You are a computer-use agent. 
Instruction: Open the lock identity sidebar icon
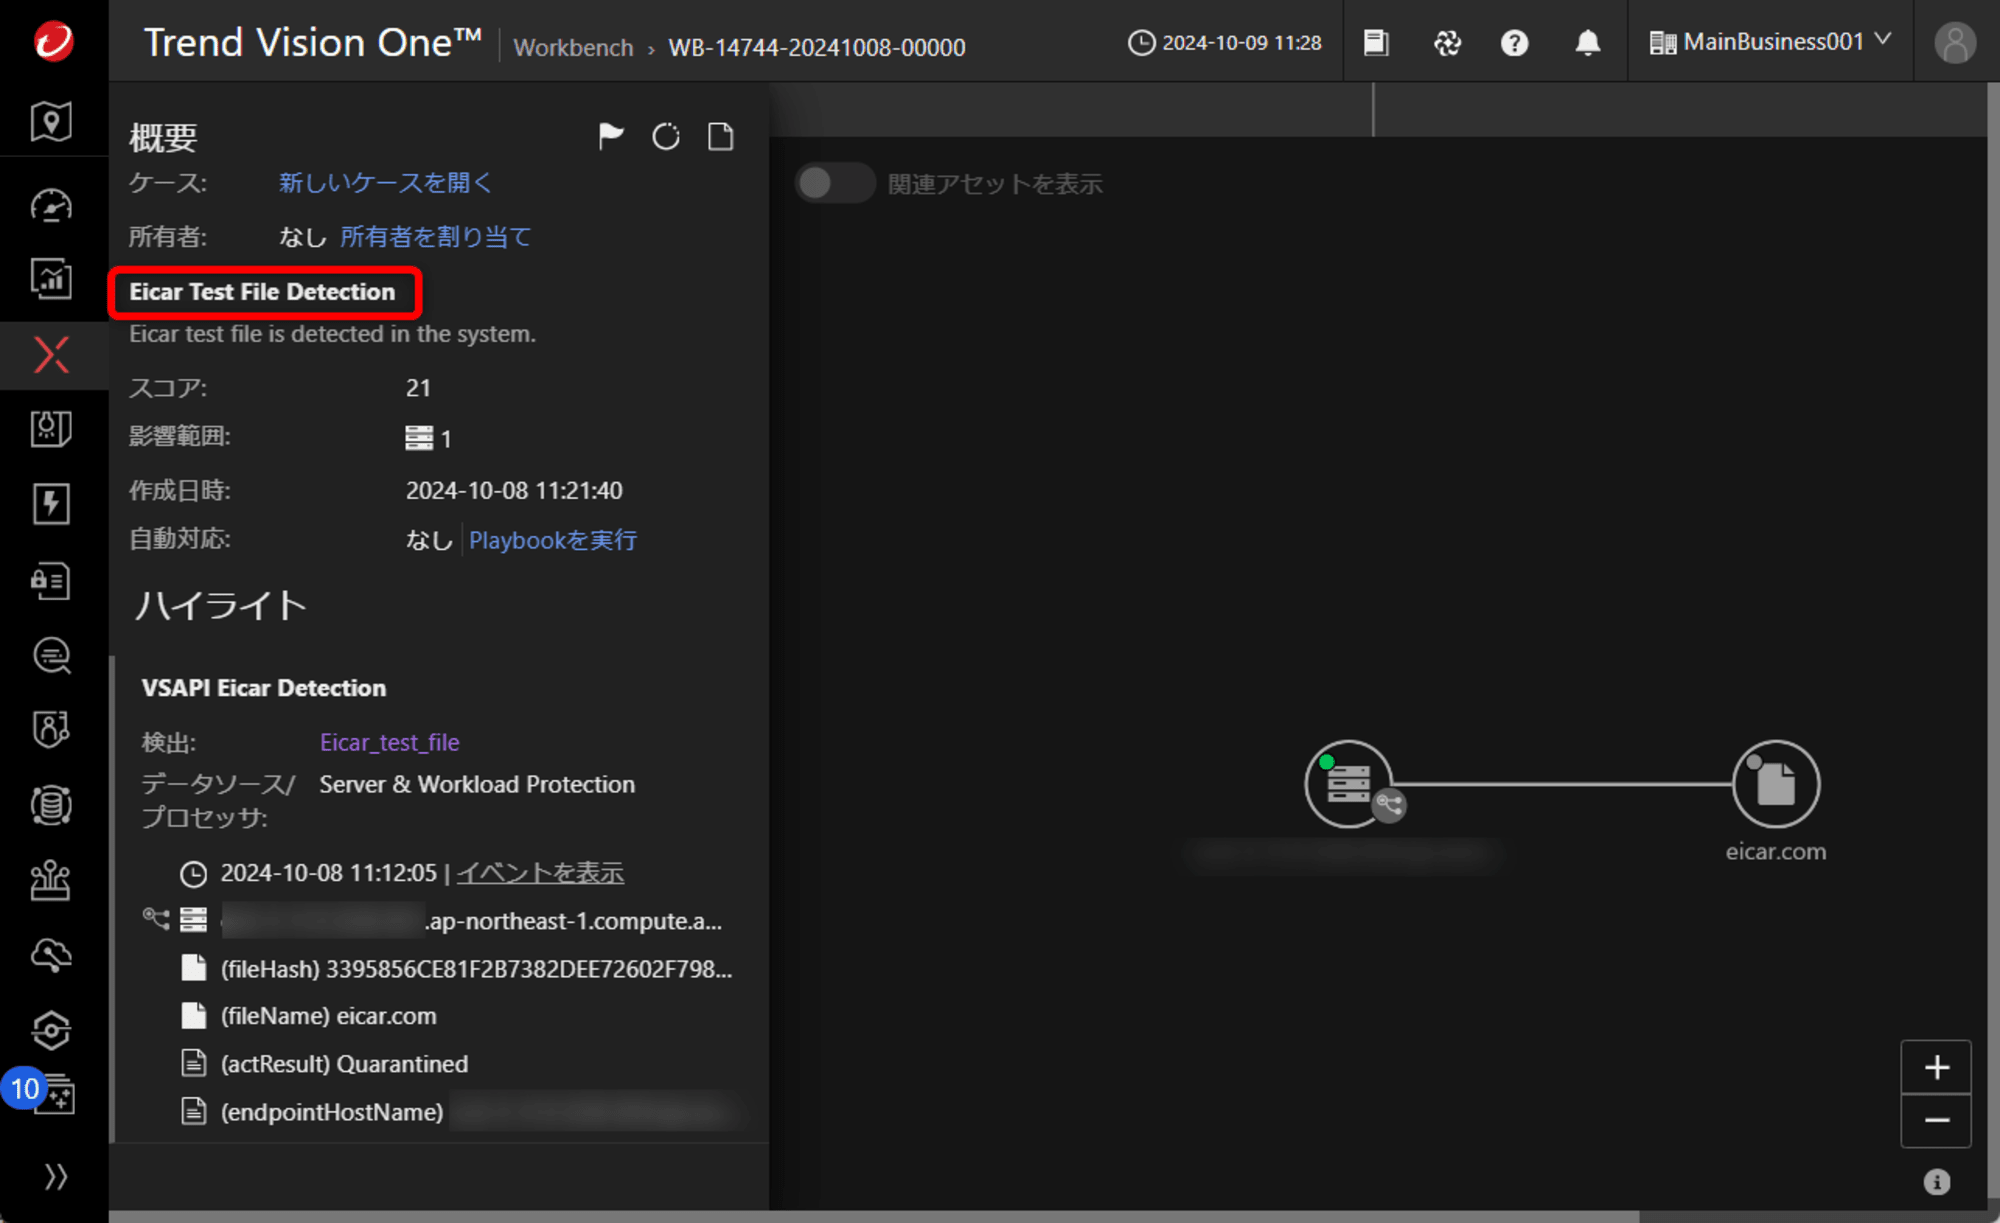pos(51,580)
